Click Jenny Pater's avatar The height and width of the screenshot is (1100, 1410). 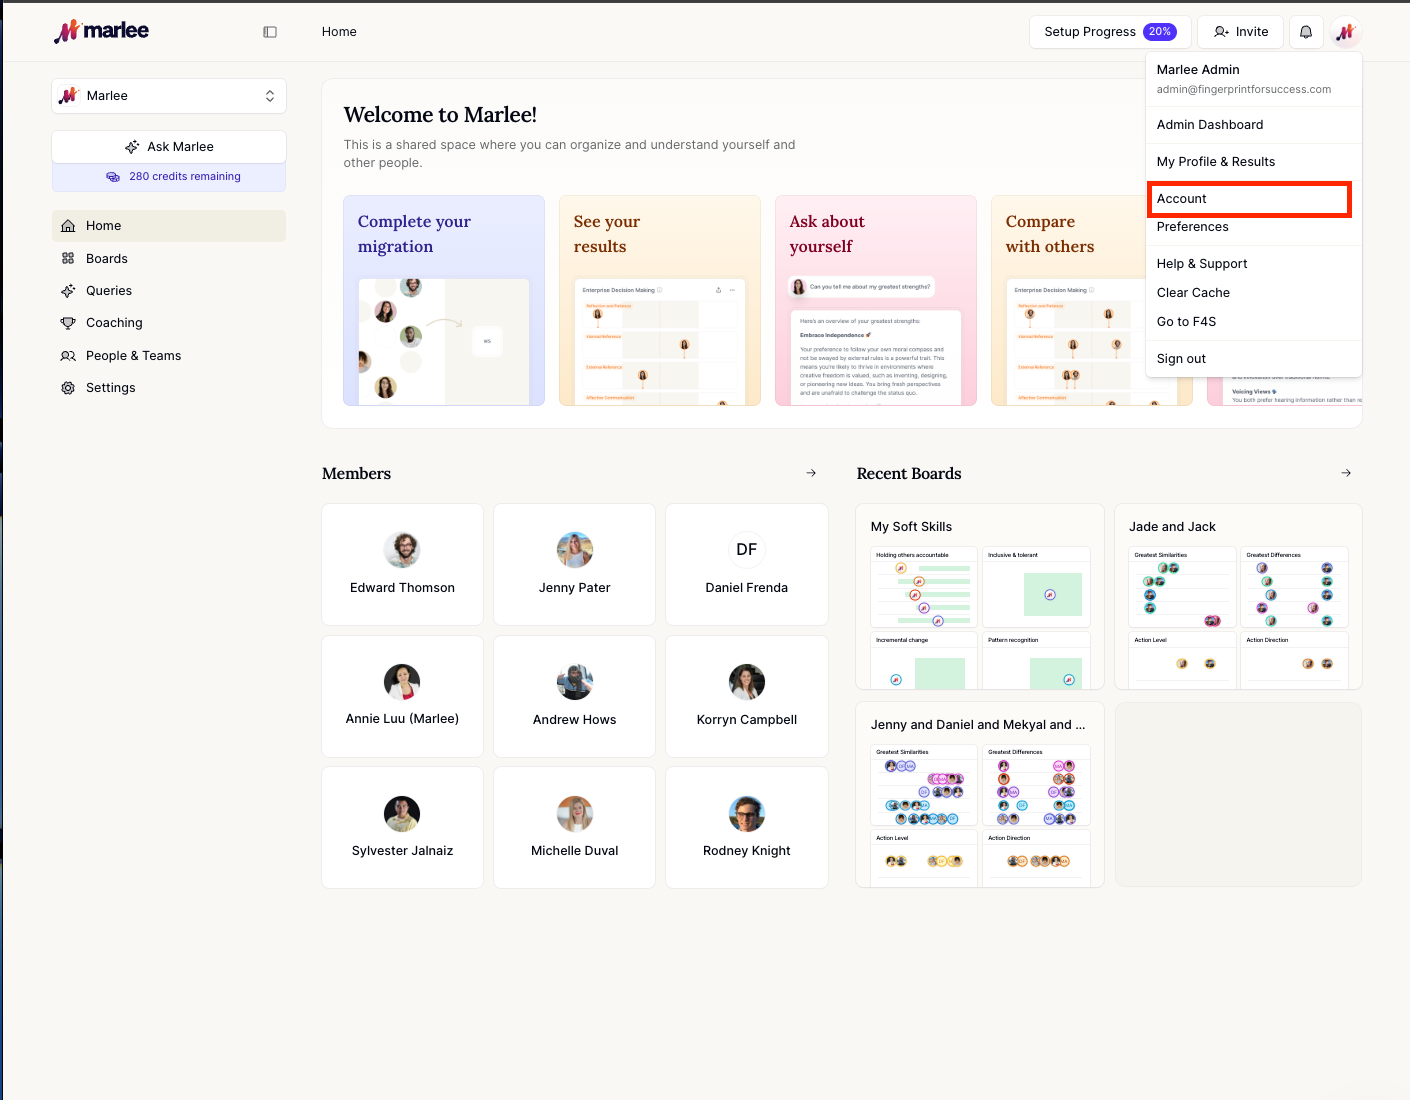(575, 549)
